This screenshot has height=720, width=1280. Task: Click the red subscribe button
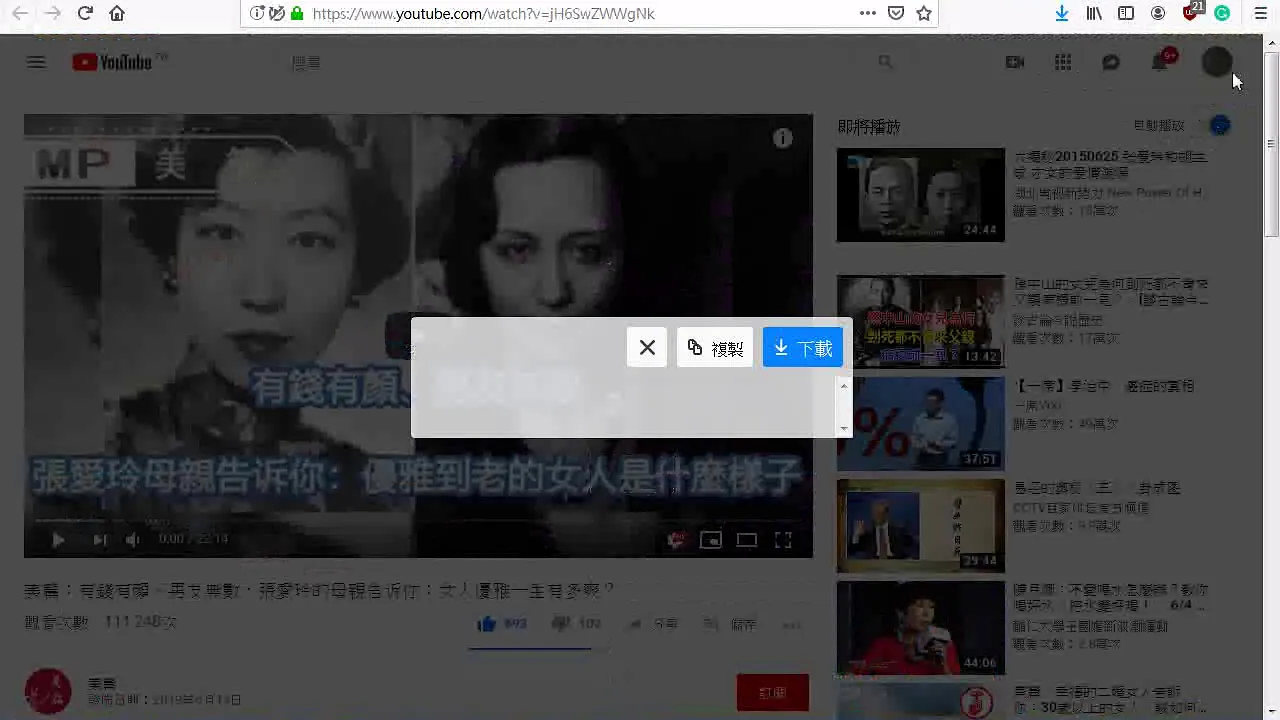click(x=773, y=692)
